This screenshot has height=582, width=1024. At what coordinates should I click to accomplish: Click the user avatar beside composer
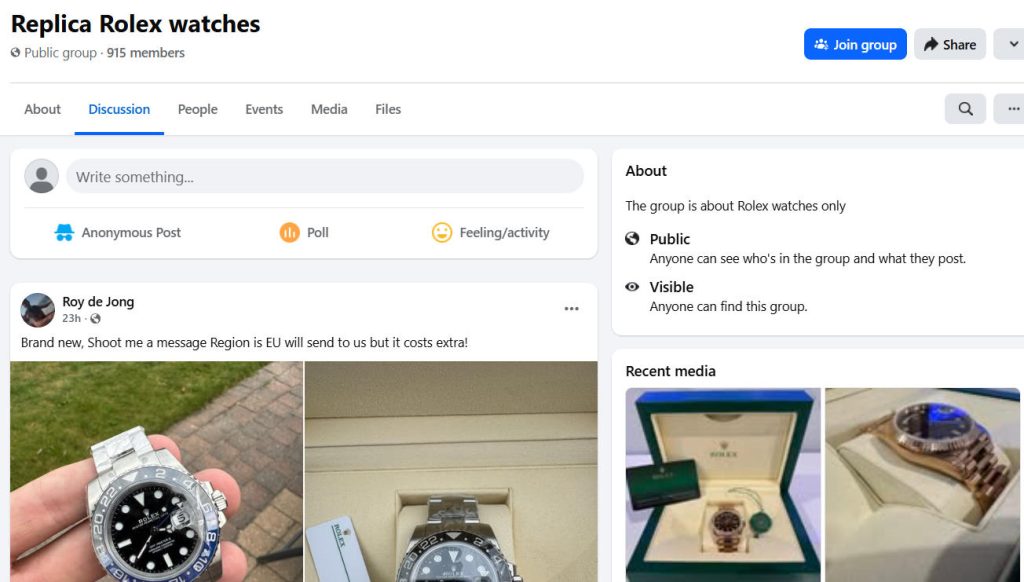tap(41, 176)
